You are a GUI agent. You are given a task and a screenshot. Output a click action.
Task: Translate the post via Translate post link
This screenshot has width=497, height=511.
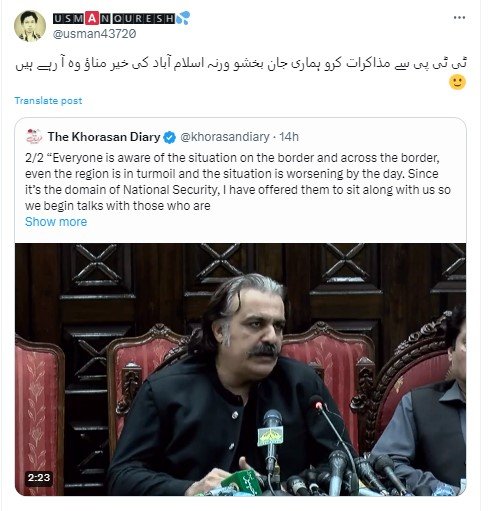point(48,101)
